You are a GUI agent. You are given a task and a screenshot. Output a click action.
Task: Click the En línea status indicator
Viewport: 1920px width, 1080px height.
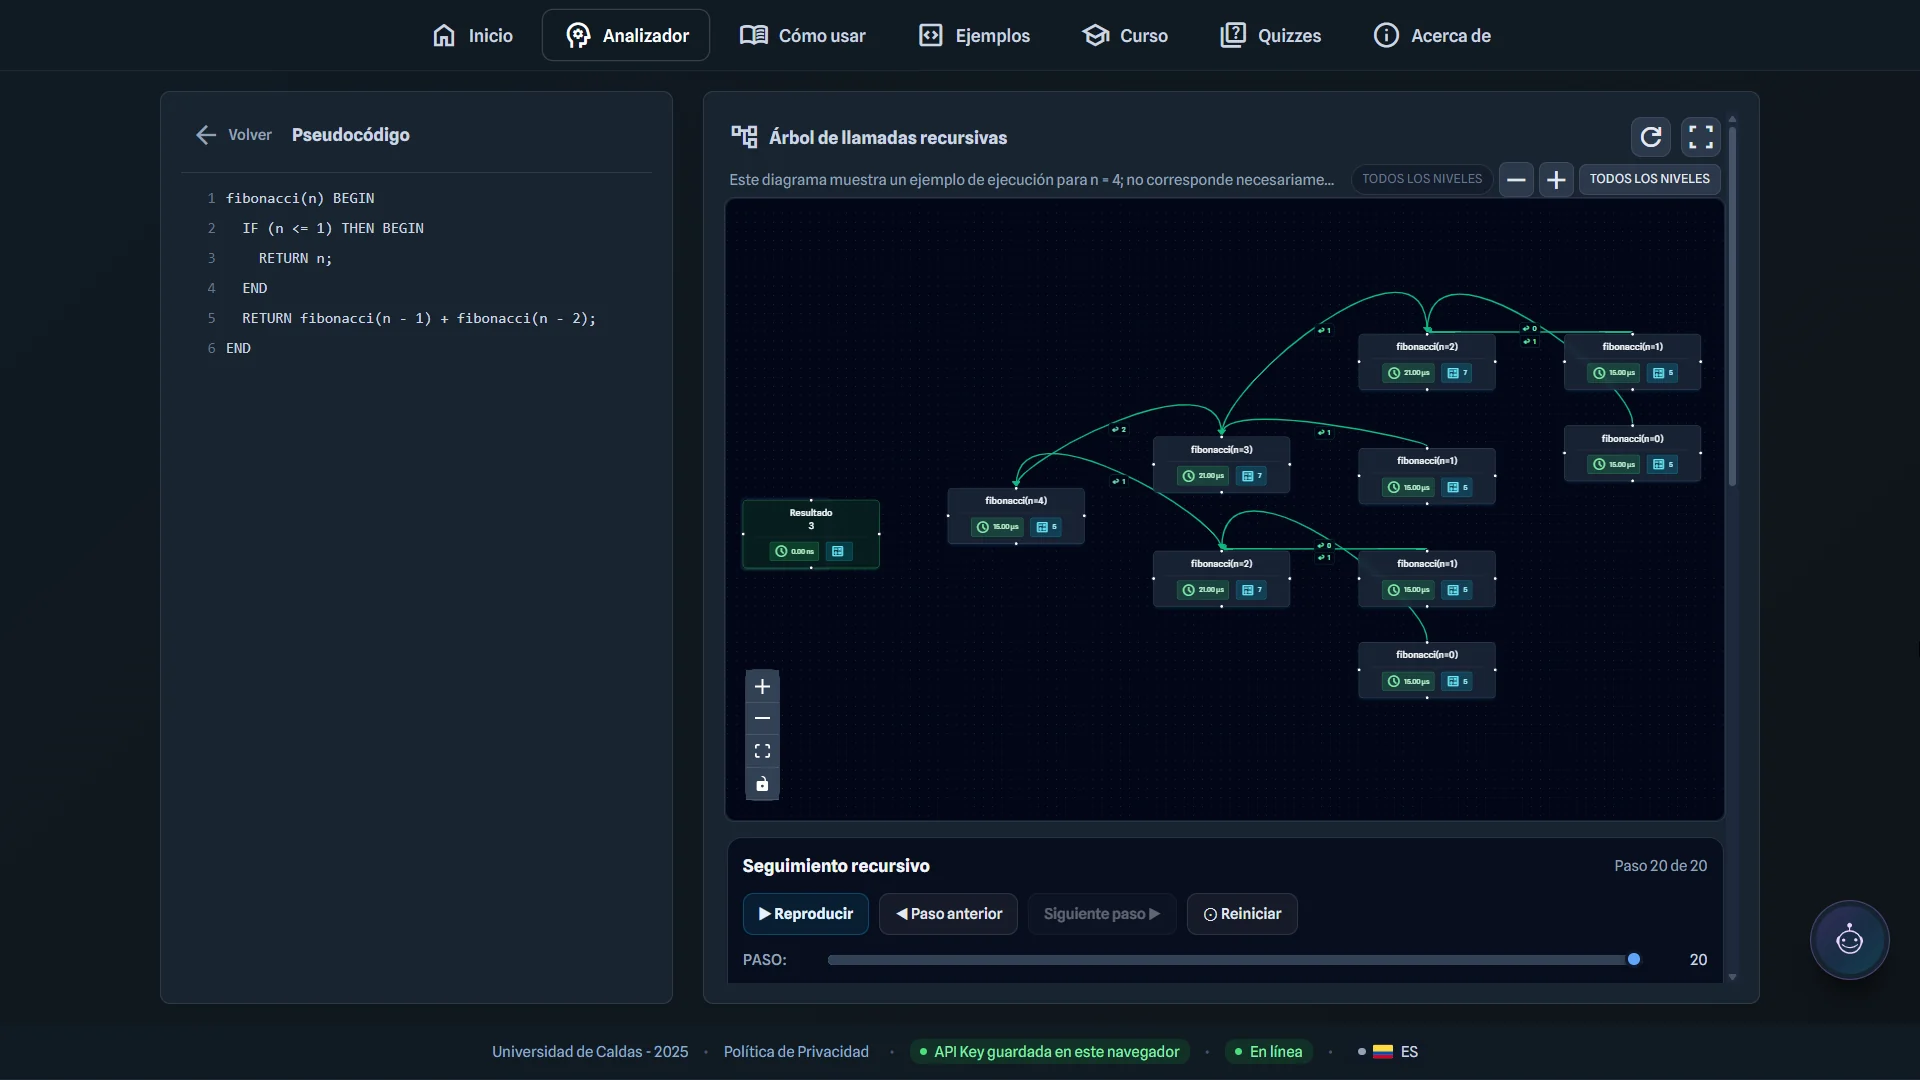tap(1268, 1052)
